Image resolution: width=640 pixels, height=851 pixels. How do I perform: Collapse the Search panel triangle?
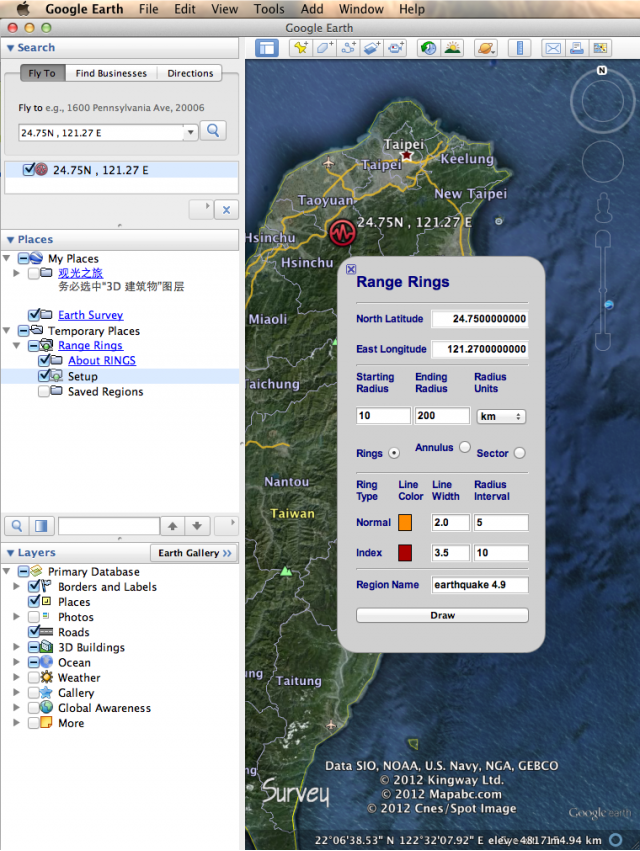[10, 48]
